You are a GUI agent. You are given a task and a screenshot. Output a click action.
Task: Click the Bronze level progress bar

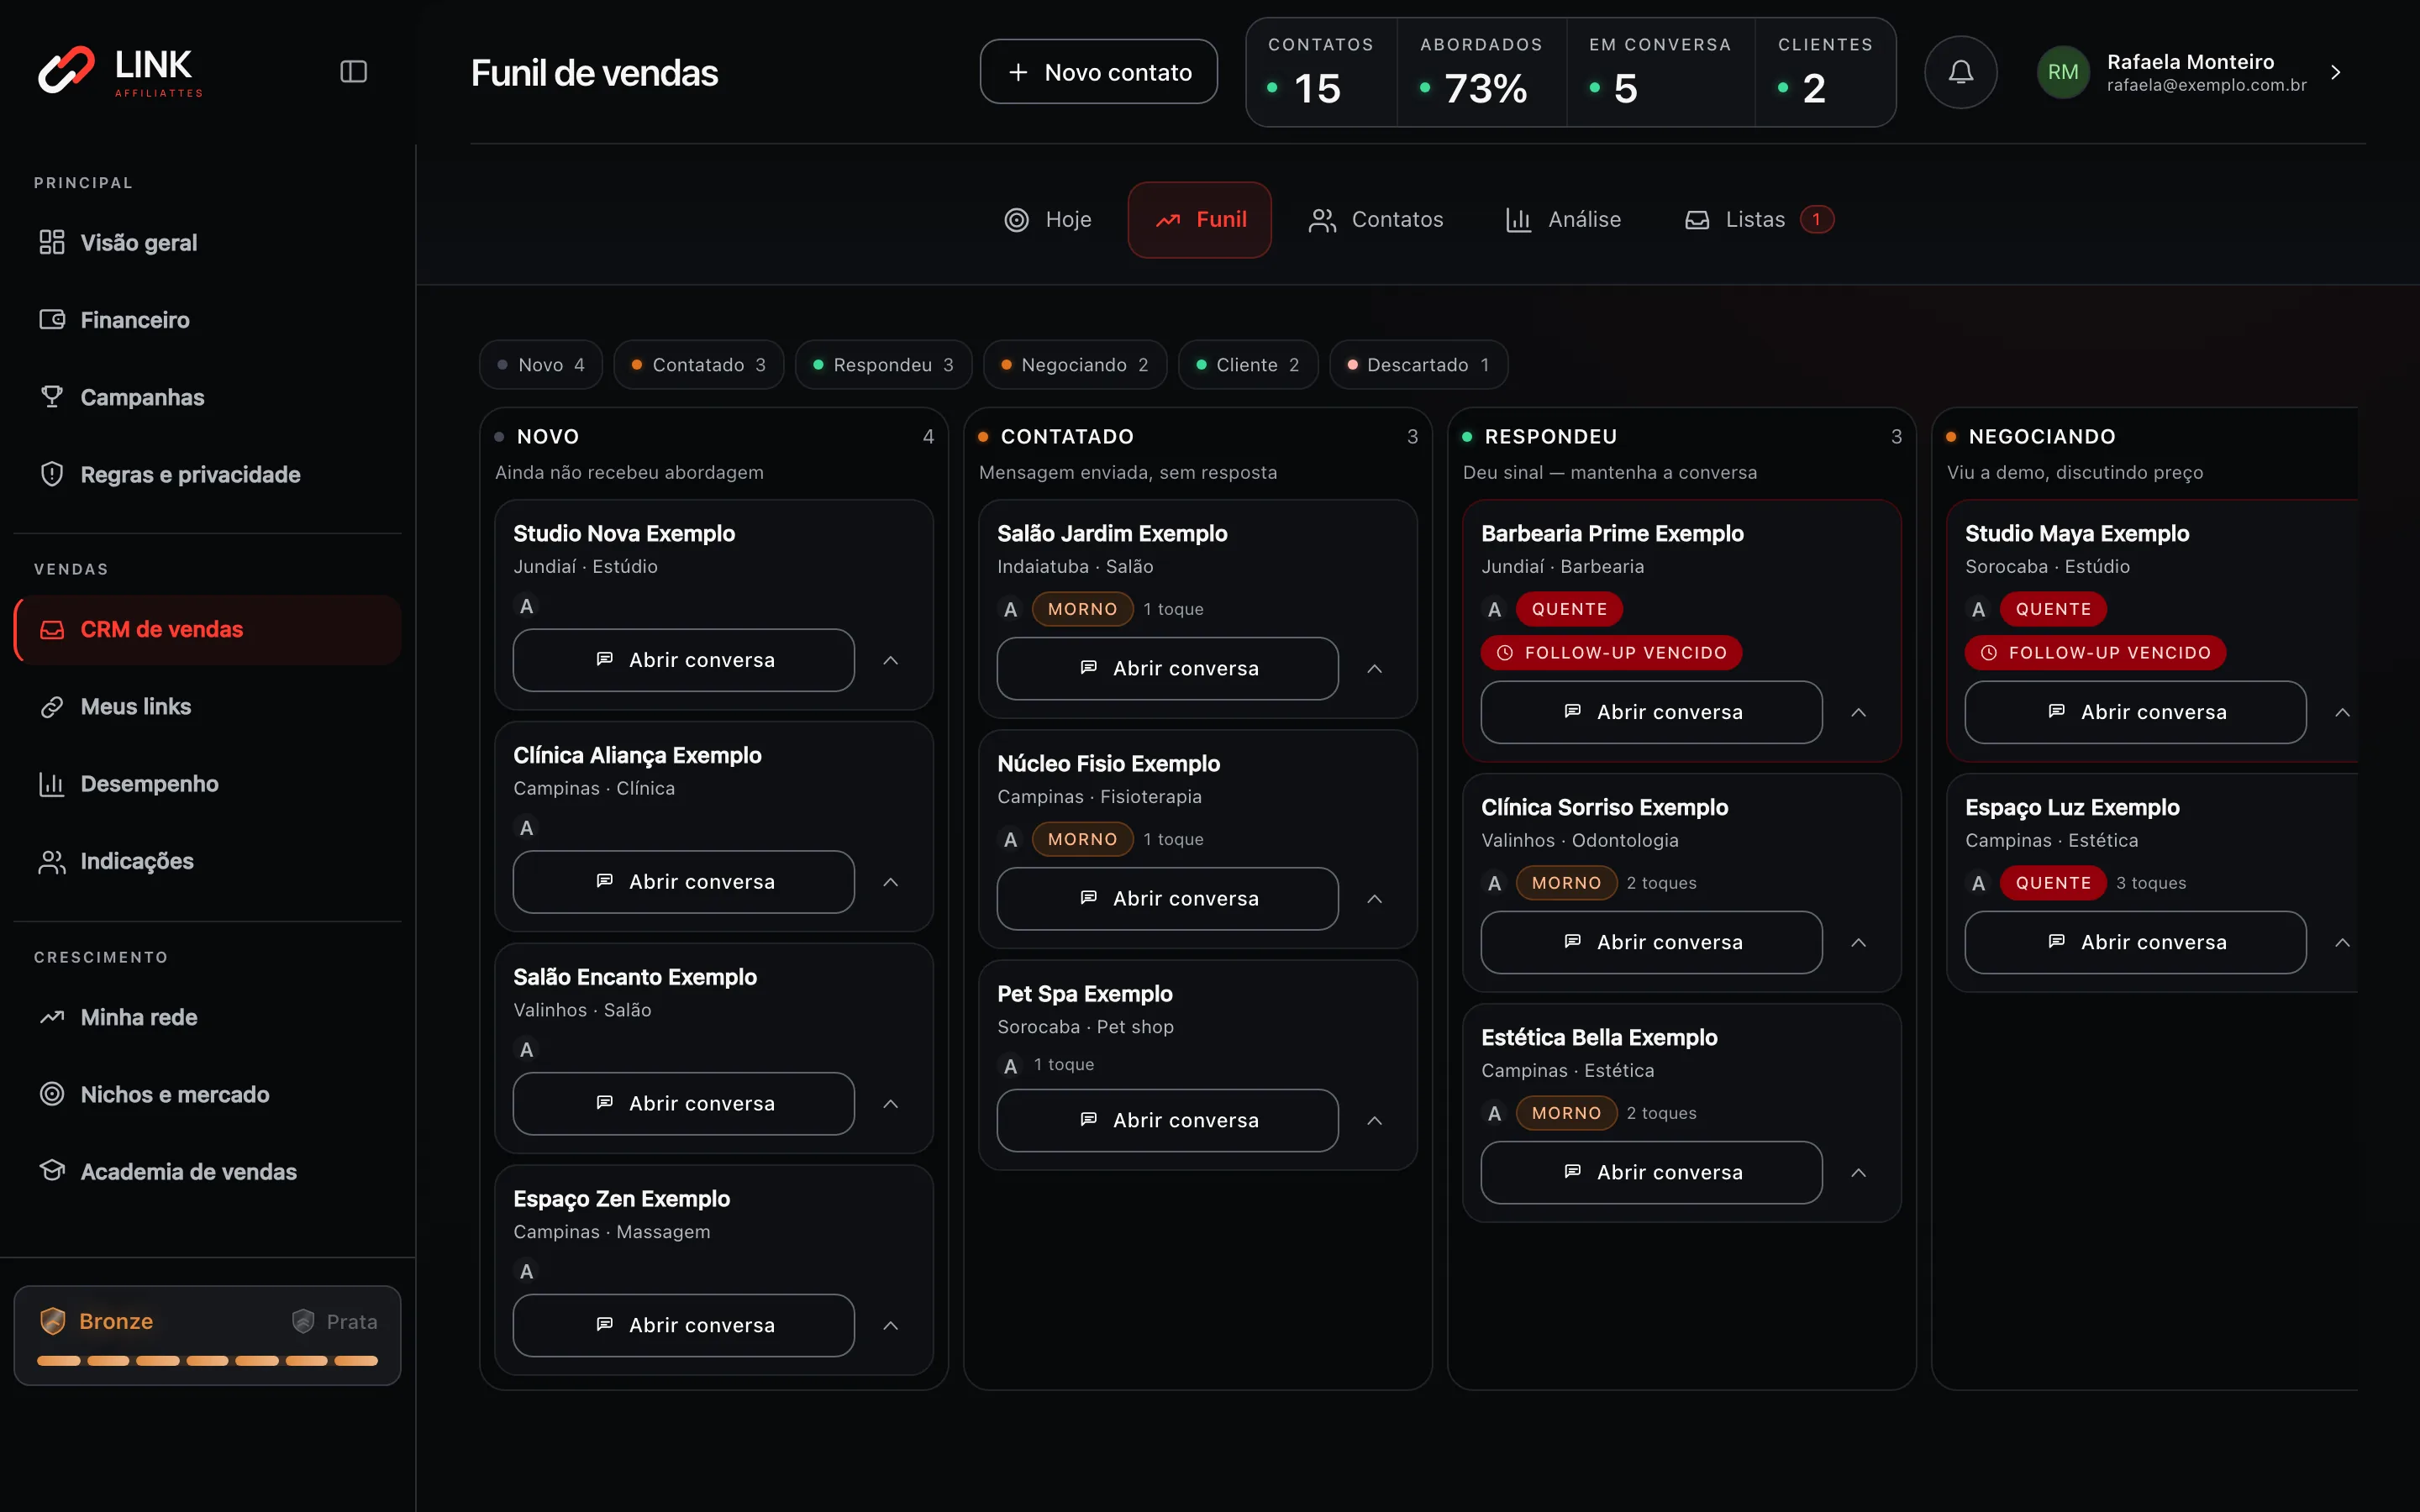tap(208, 1361)
